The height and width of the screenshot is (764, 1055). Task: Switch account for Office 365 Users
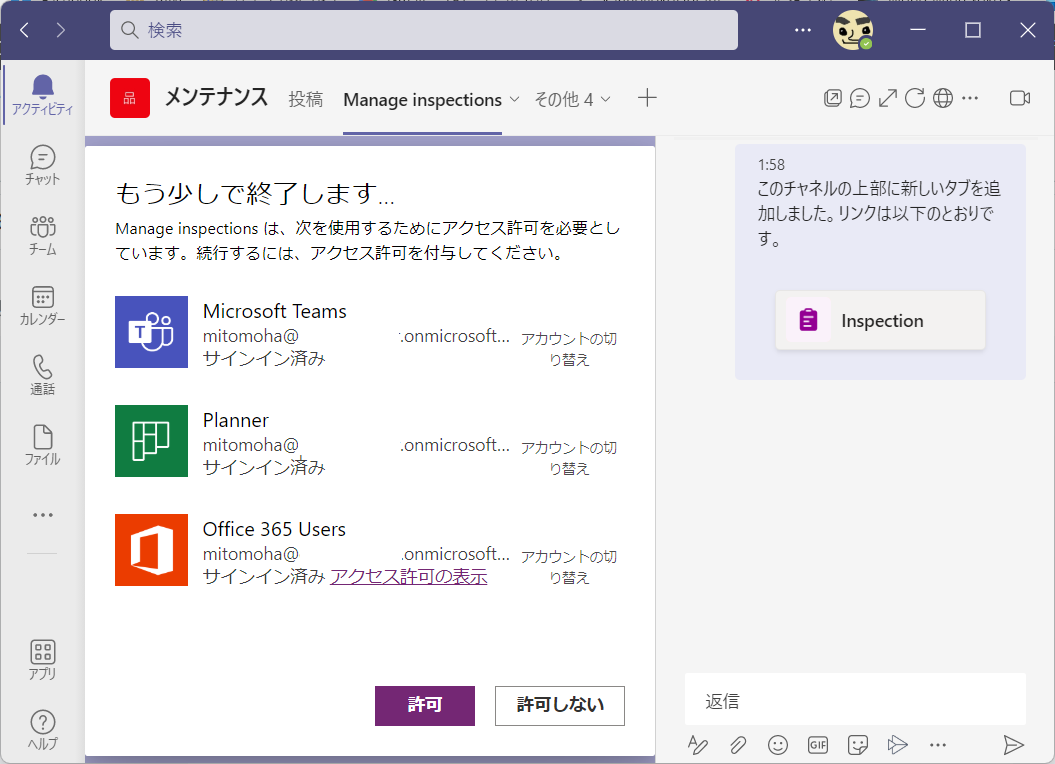click(569, 567)
